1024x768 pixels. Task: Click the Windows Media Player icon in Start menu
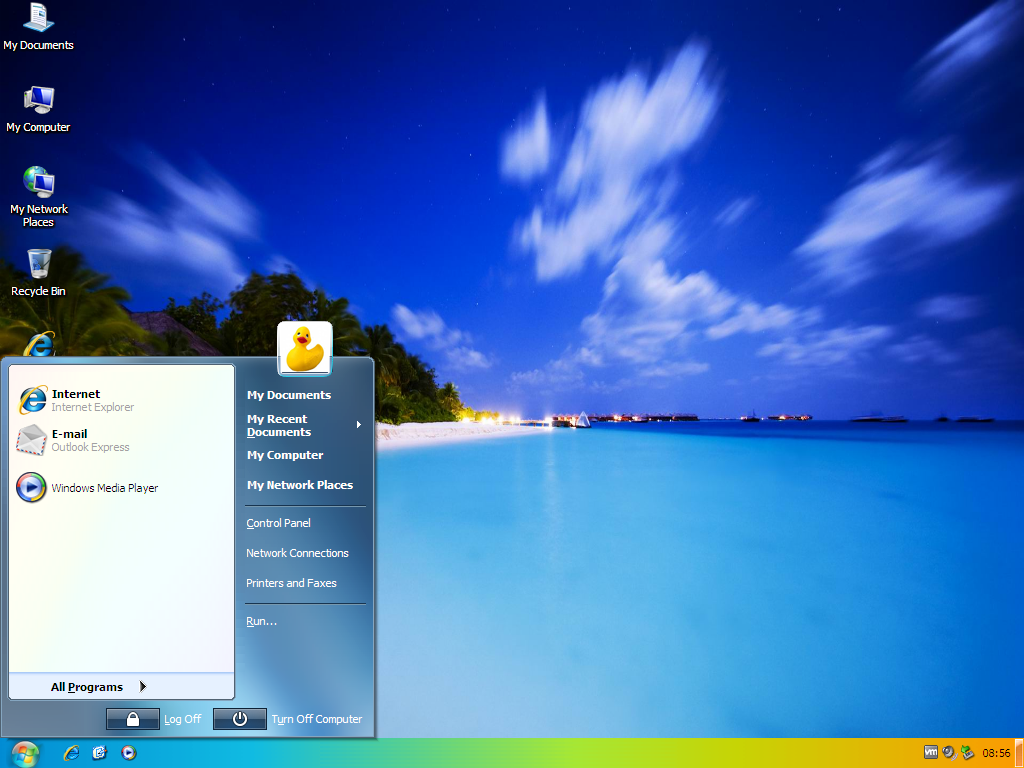tap(31, 487)
